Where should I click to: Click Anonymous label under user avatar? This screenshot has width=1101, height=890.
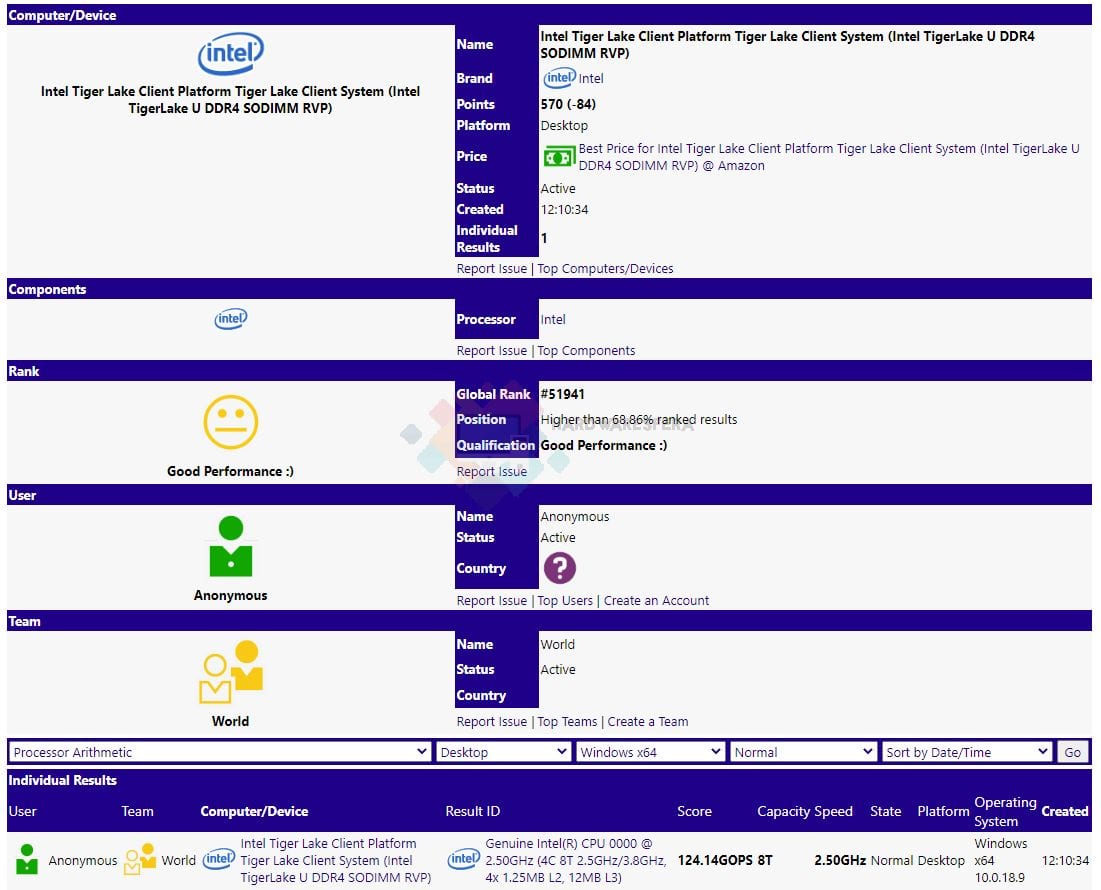point(230,595)
